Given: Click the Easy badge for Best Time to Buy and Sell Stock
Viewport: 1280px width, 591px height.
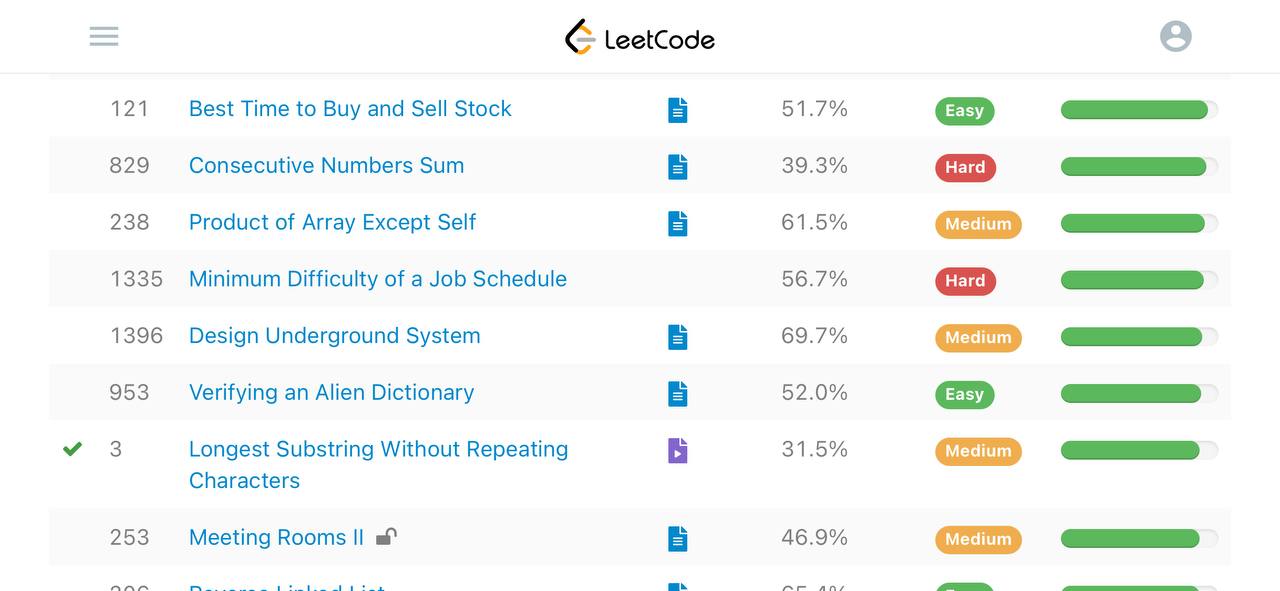Looking at the screenshot, I should pyautogui.click(x=965, y=110).
